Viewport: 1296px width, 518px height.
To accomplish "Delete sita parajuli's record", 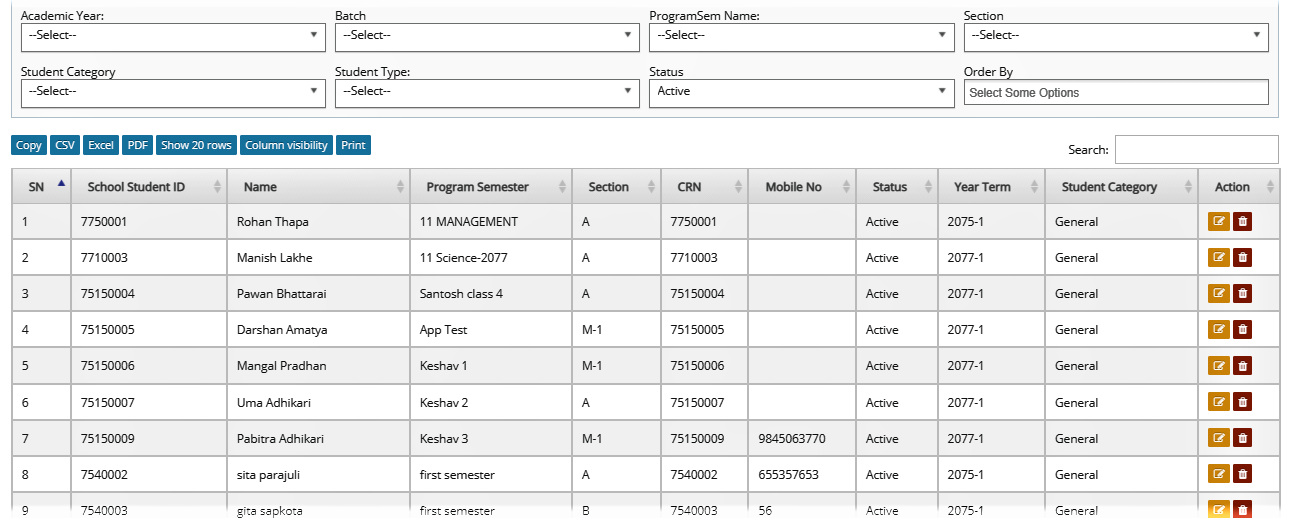I will pyautogui.click(x=1242, y=474).
